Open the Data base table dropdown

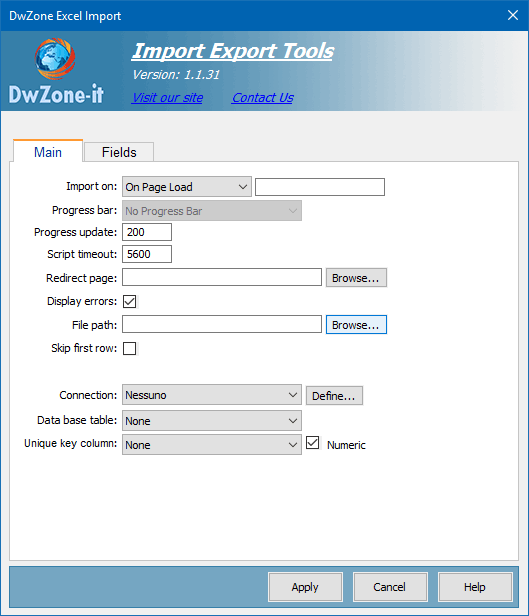tap(212, 421)
